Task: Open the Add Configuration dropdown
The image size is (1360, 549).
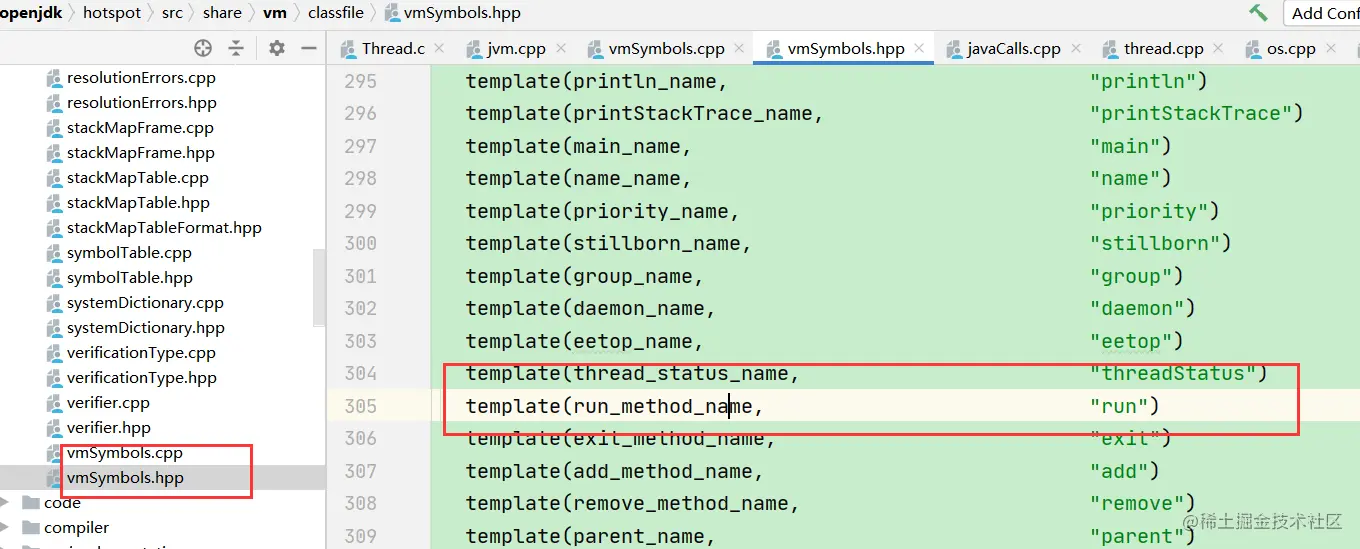Action: (1323, 13)
